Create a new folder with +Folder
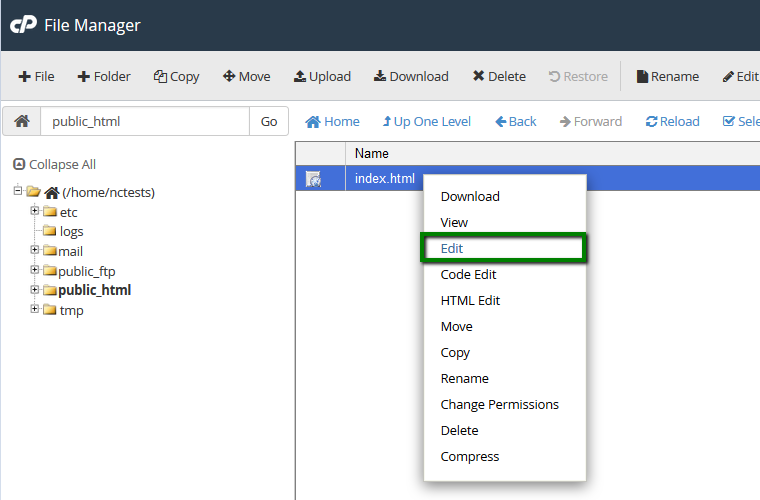The height and width of the screenshot is (500, 760). point(104,76)
